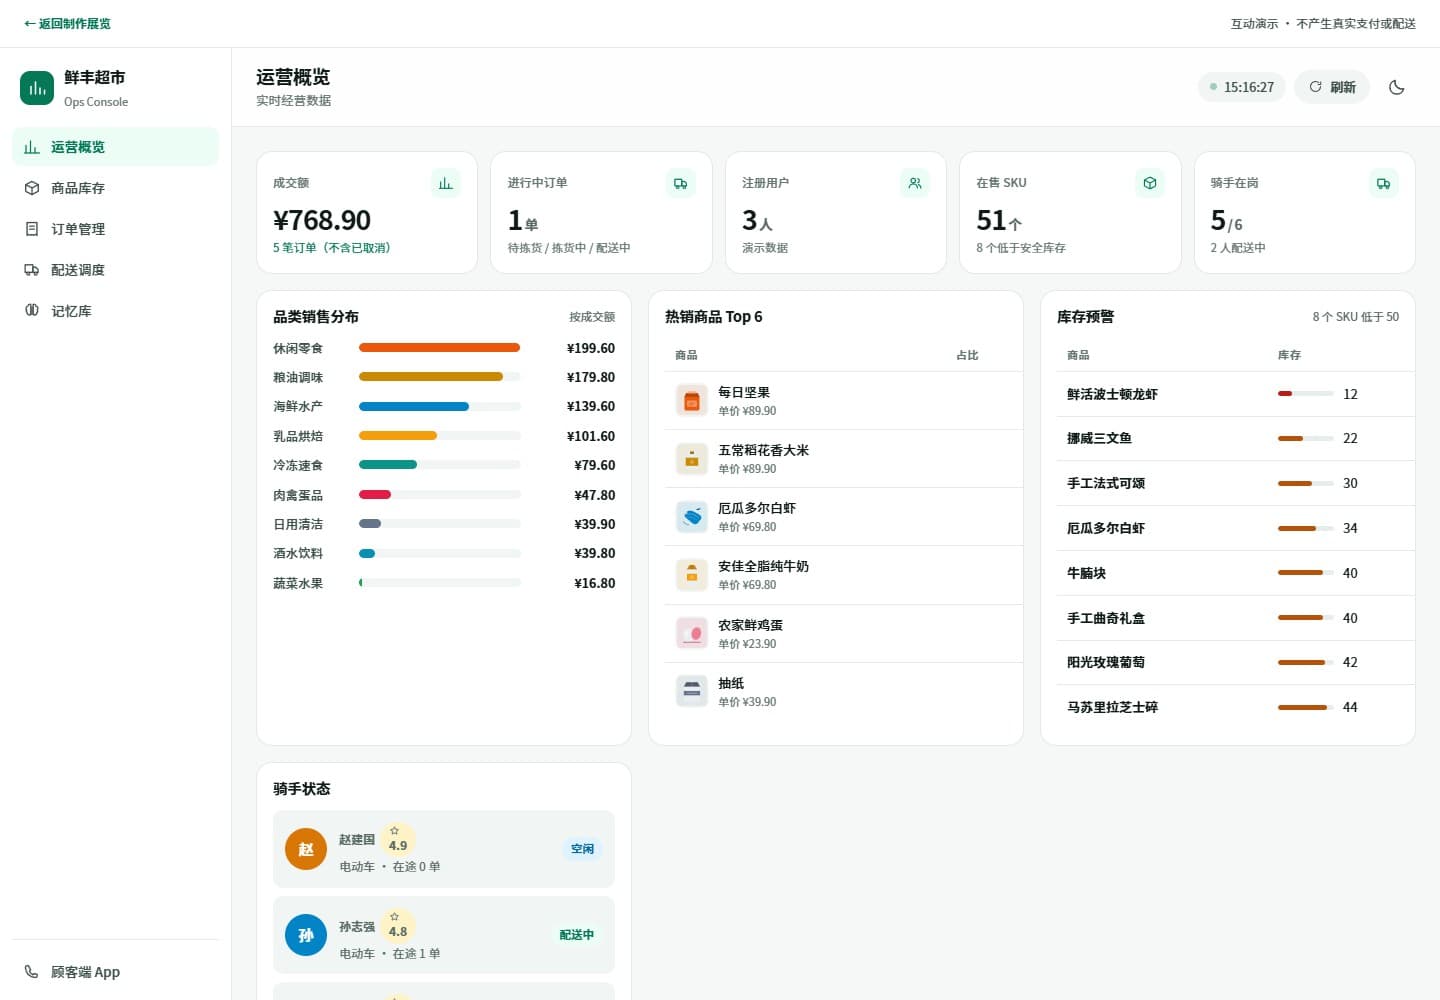
Task: Open the 商品库存 sidebar item
Action: [115, 188]
